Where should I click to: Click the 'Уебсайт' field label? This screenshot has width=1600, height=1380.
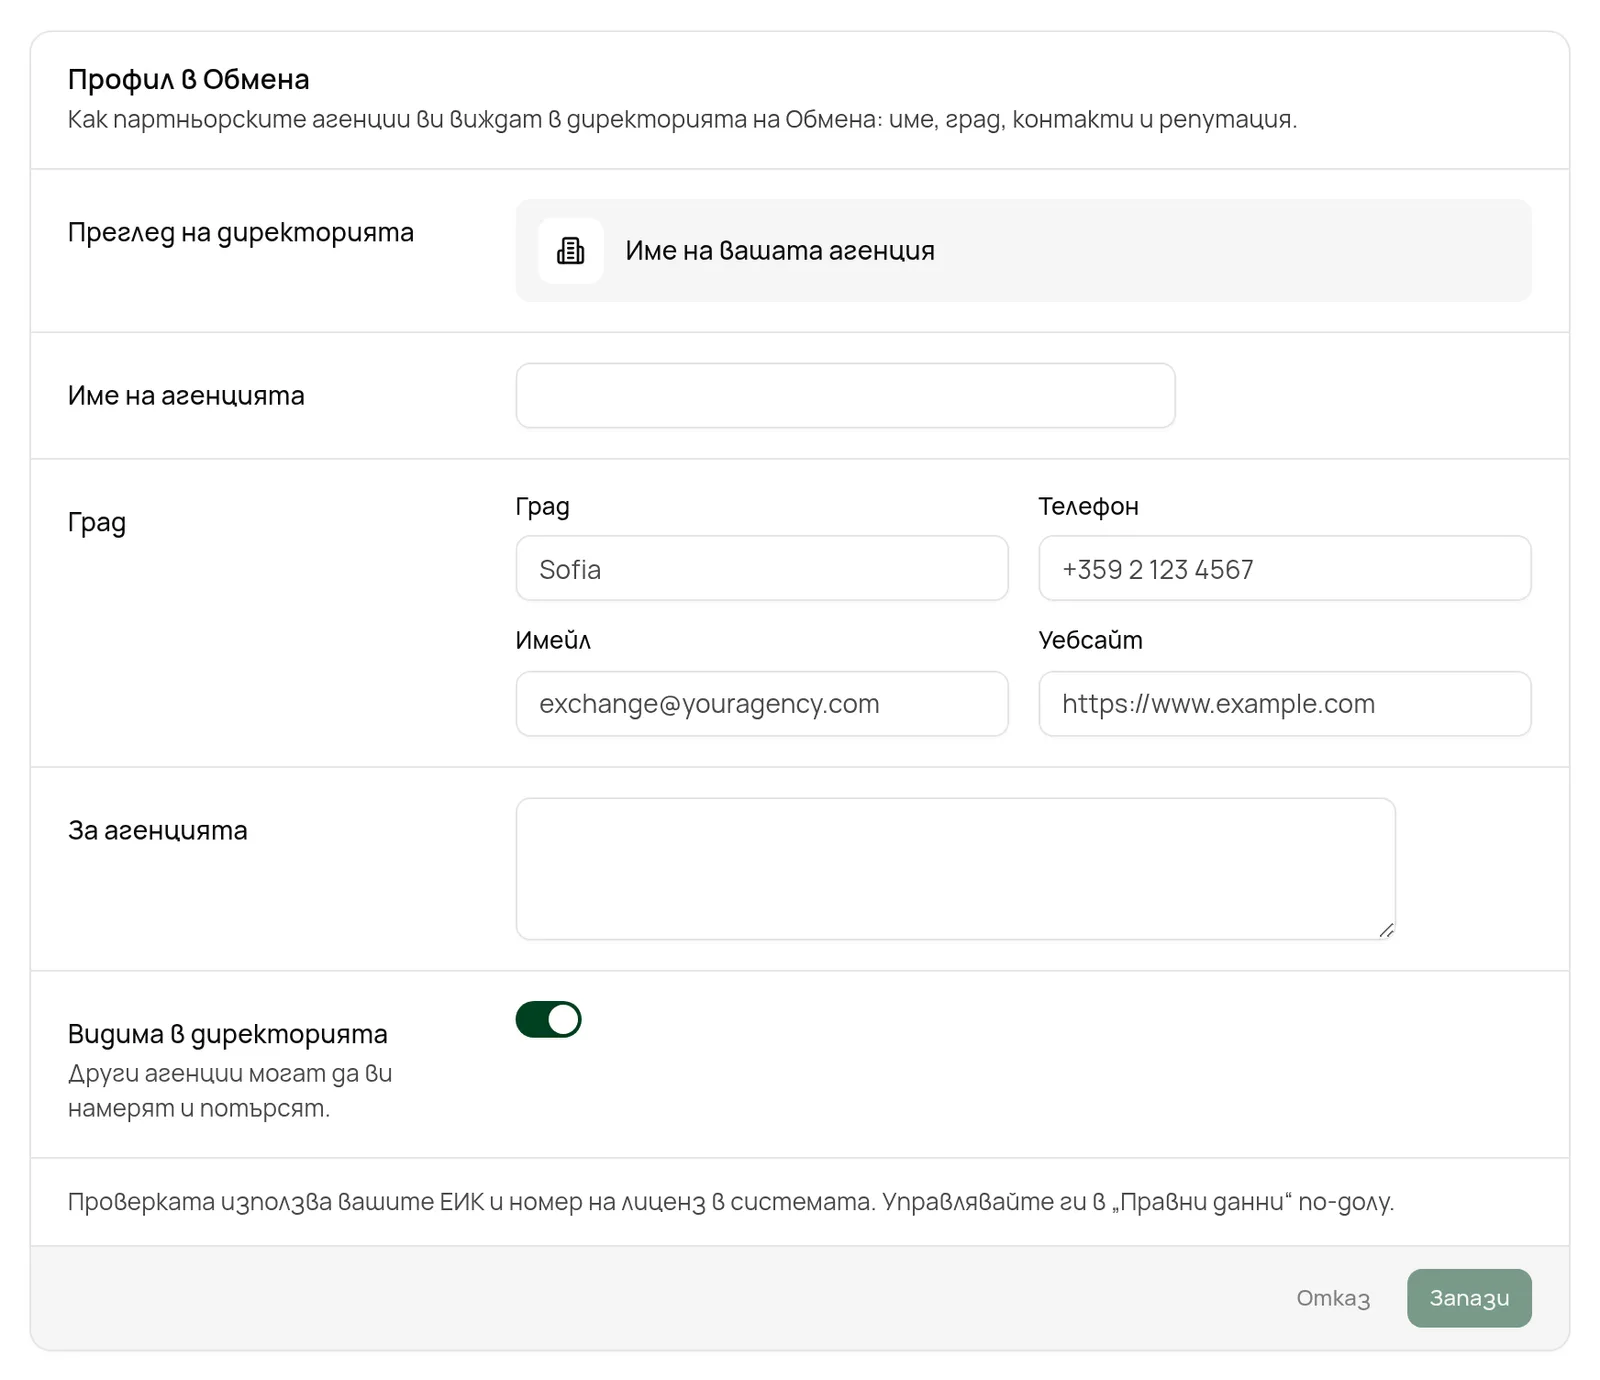tap(1090, 641)
